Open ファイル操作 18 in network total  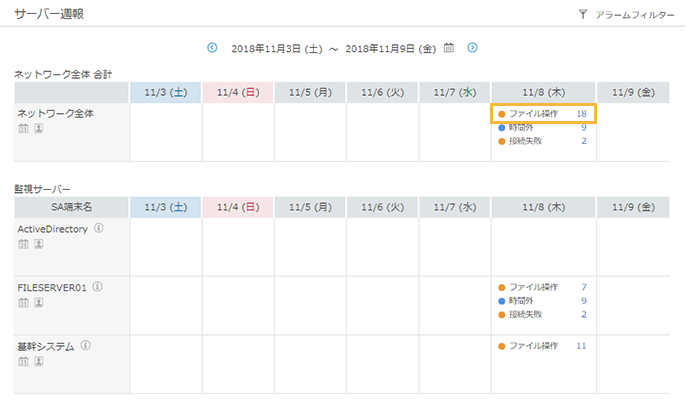click(543, 114)
